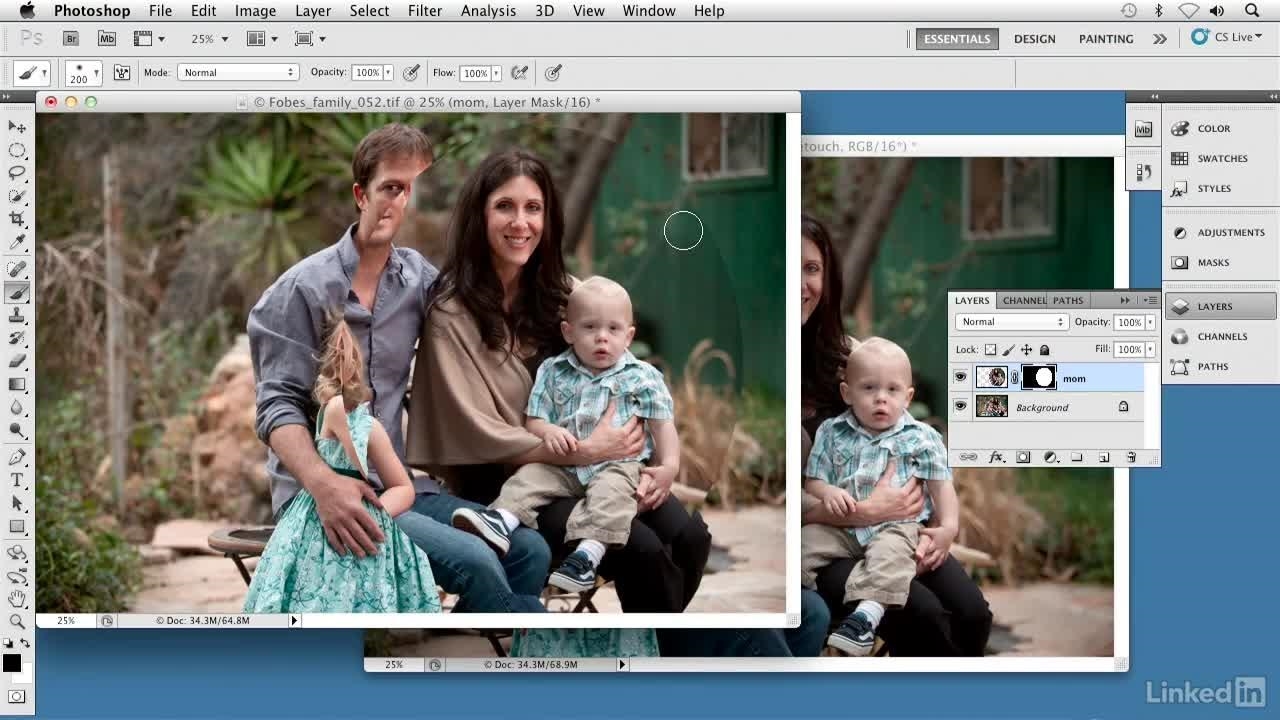The width and height of the screenshot is (1280, 720).
Task: Hide the Background layer visibility eye
Action: 960,407
